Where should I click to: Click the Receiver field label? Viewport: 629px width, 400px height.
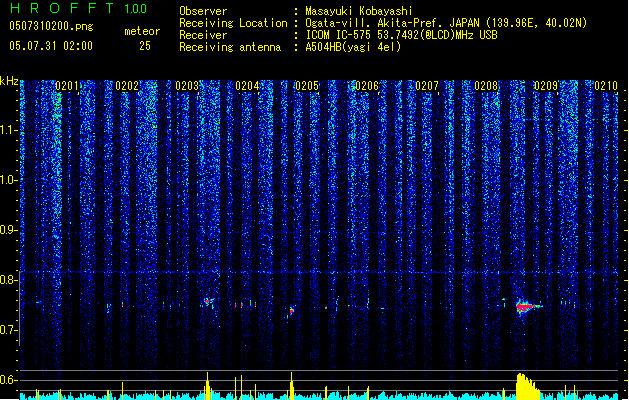pos(203,35)
